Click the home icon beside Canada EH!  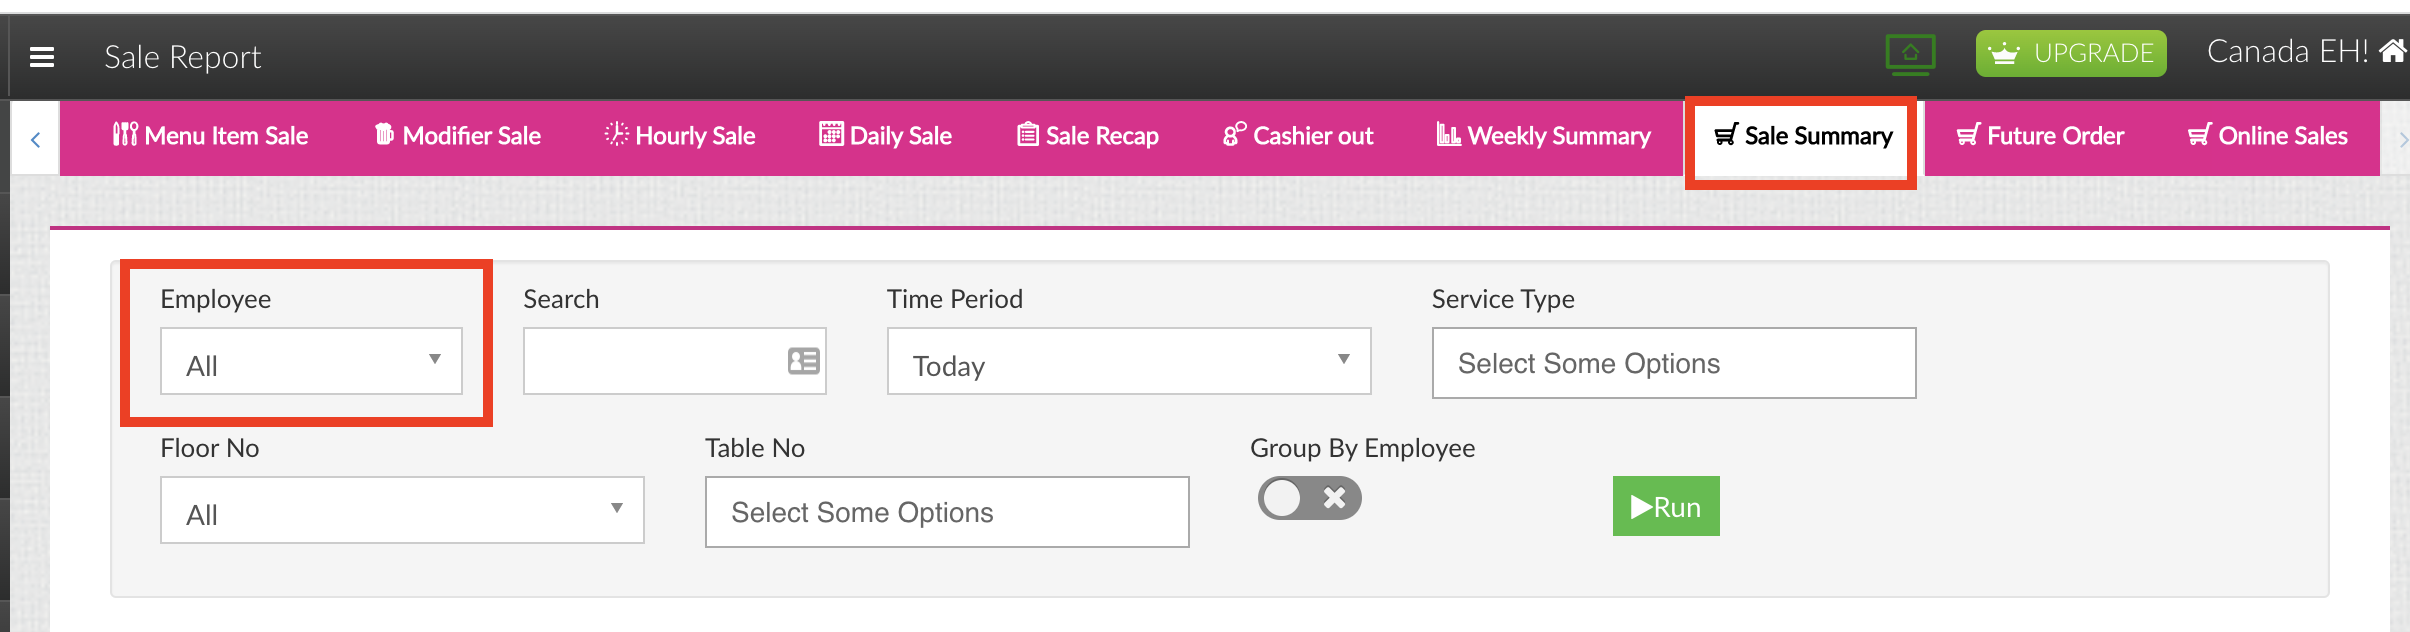pos(2393,50)
